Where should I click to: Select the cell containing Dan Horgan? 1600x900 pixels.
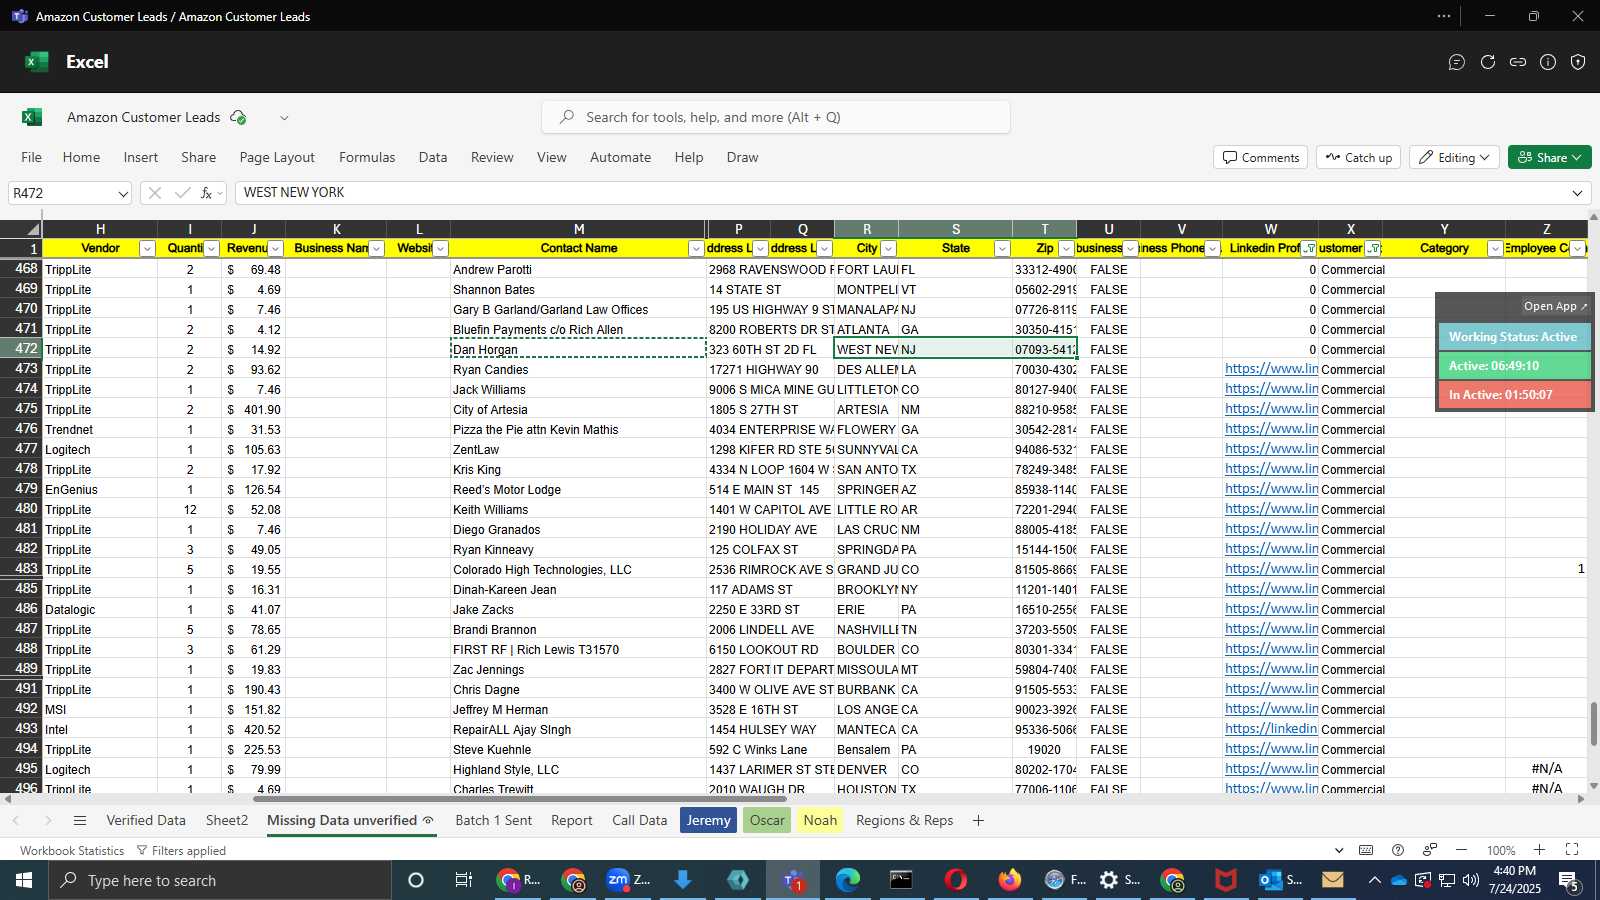point(579,349)
